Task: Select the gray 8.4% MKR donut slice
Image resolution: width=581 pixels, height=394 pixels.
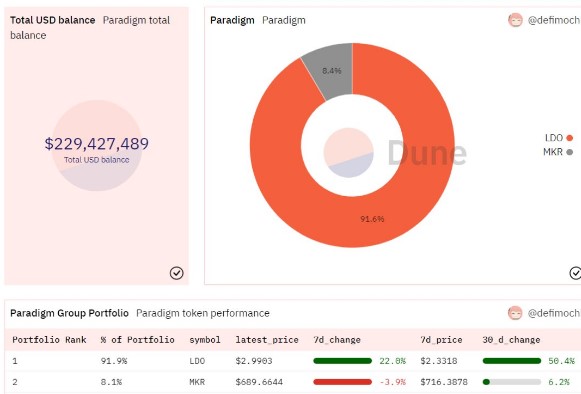Action: tap(331, 70)
